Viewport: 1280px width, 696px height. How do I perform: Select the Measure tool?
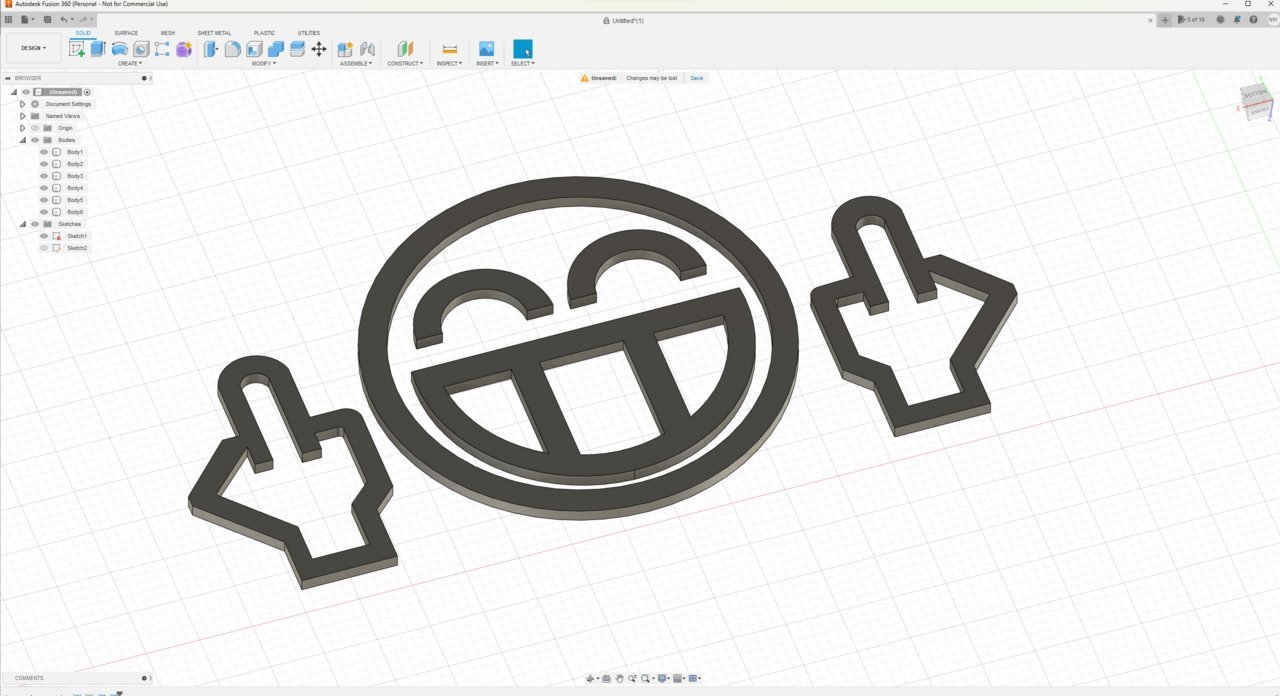click(x=449, y=49)
